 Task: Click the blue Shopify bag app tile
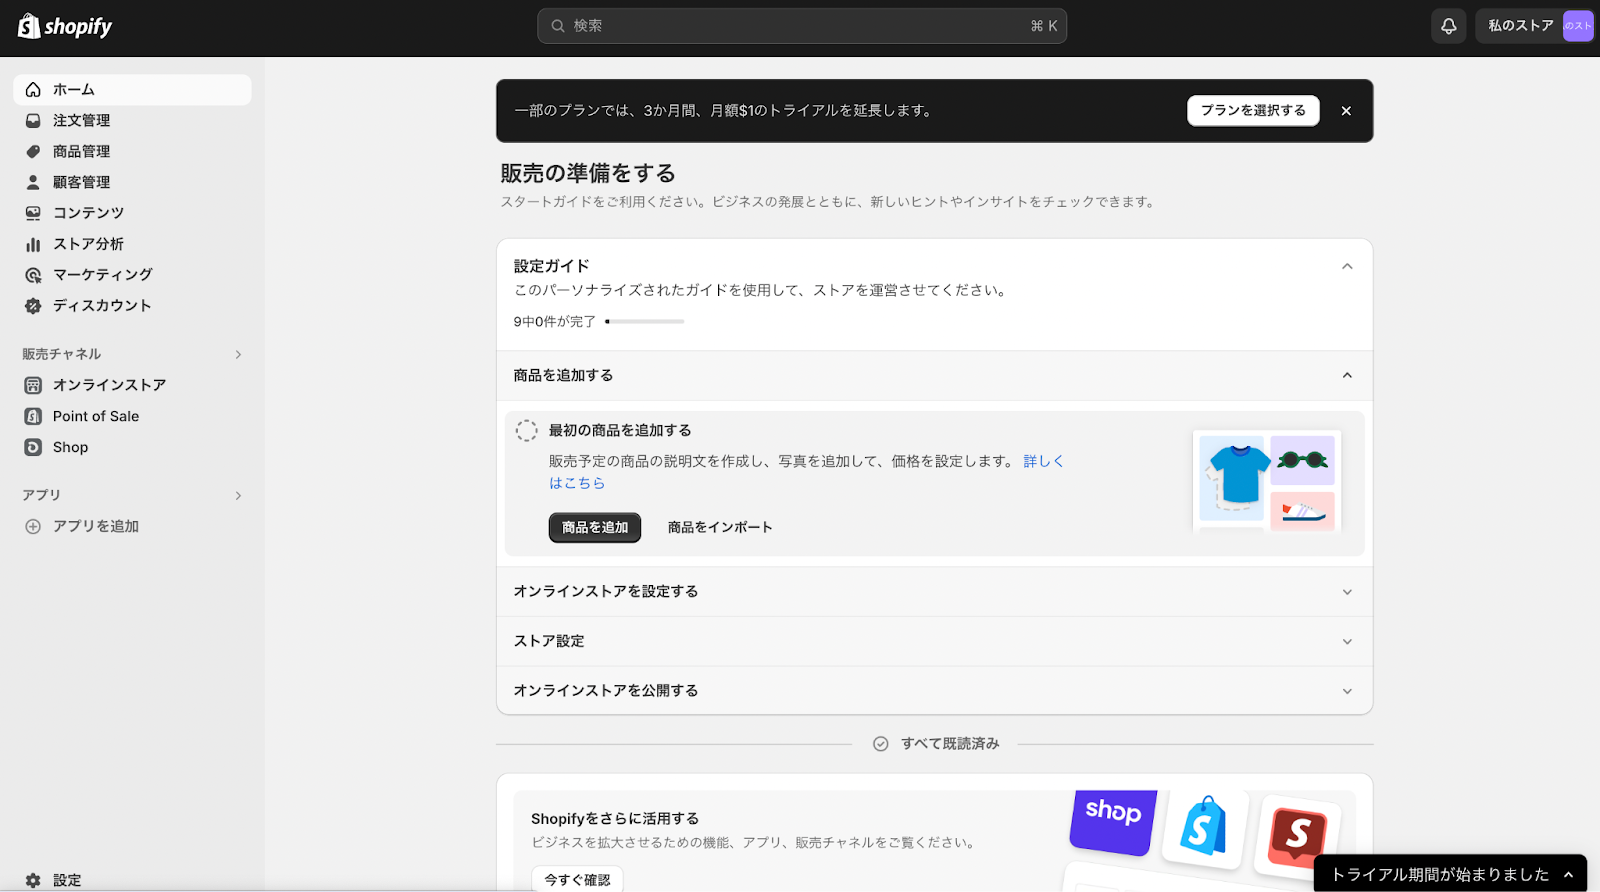(x=1204, y=828)
